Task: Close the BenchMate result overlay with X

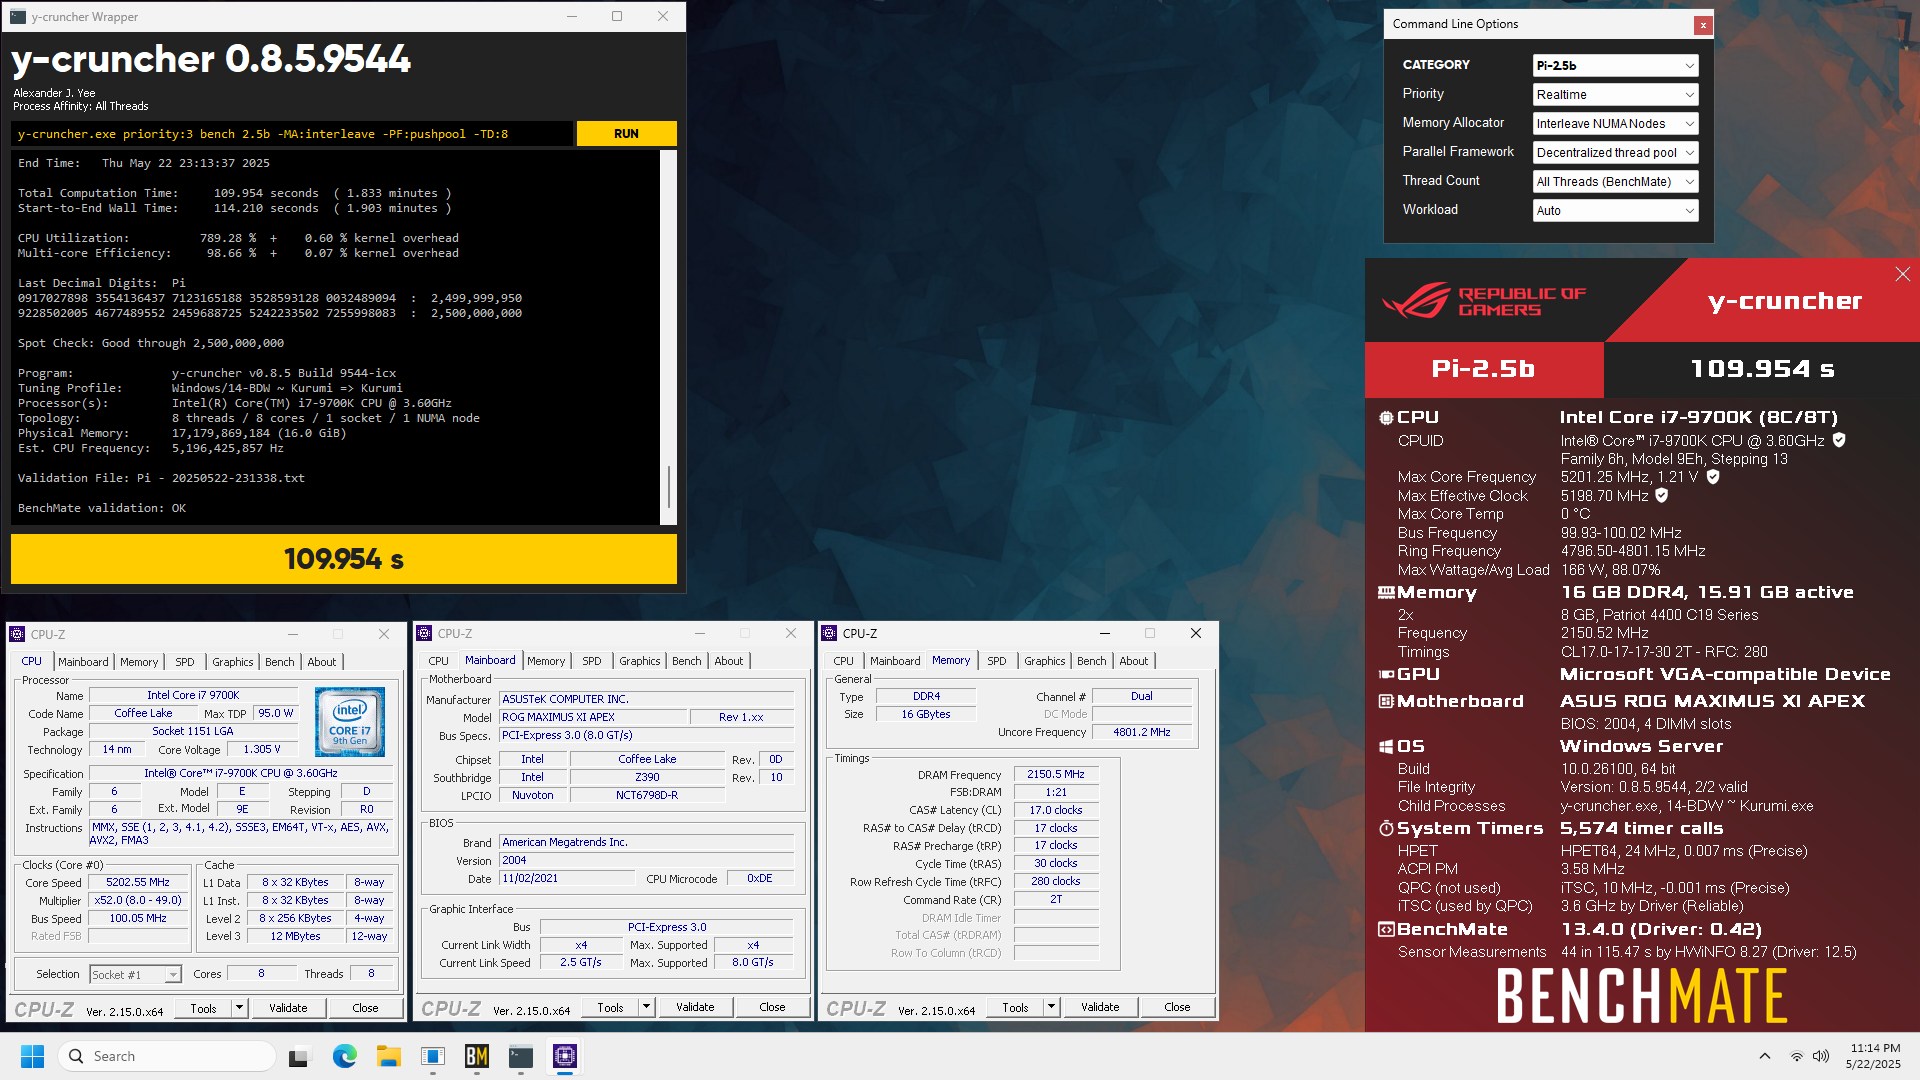Action: coord(1902,274)
